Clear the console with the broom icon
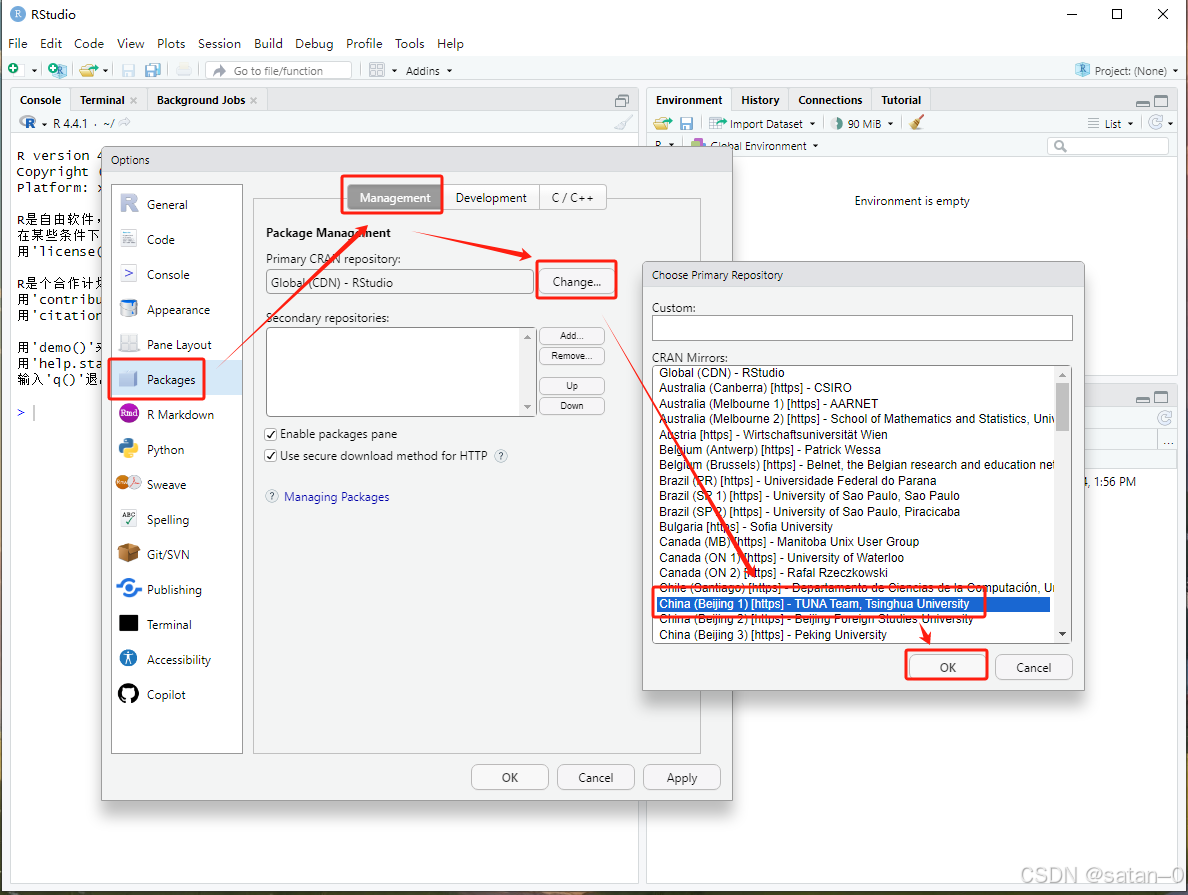1188x895 pixels. tap(624, 123)
